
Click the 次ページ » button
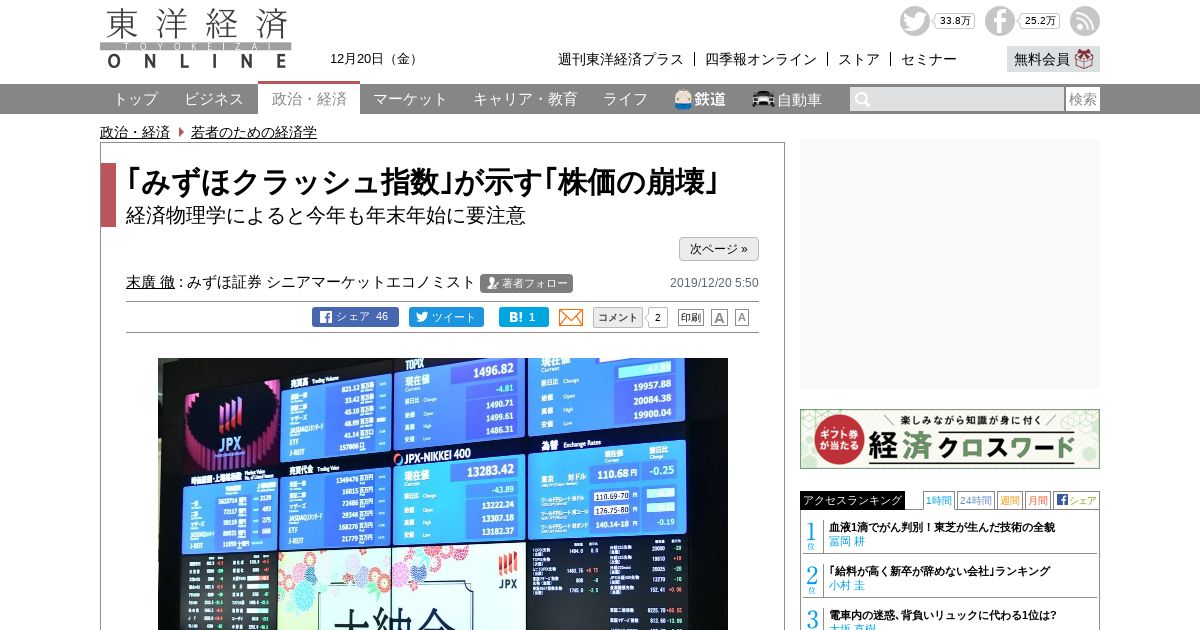(x=719, y=249)
